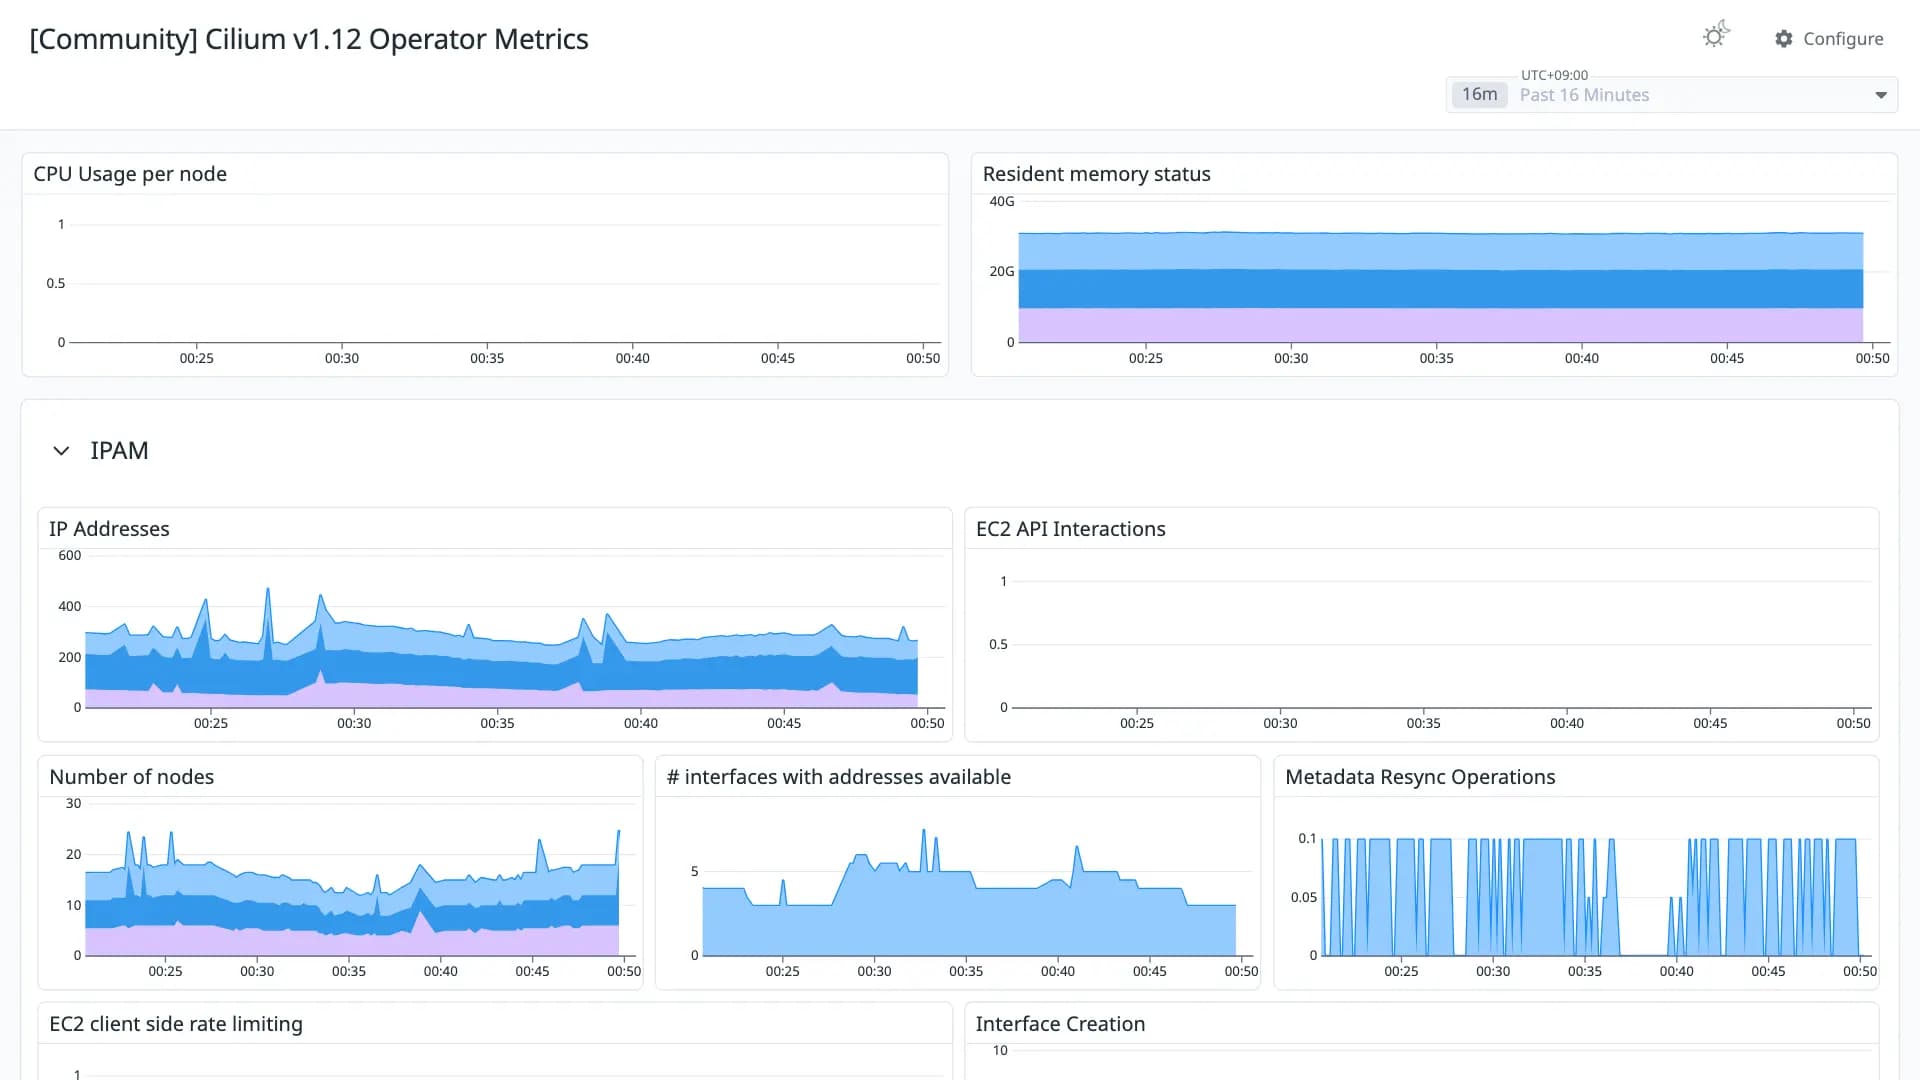Select the EC2 client side rate limiting title
The width and height of the screenshot is (1920, 1080).
175,1024
